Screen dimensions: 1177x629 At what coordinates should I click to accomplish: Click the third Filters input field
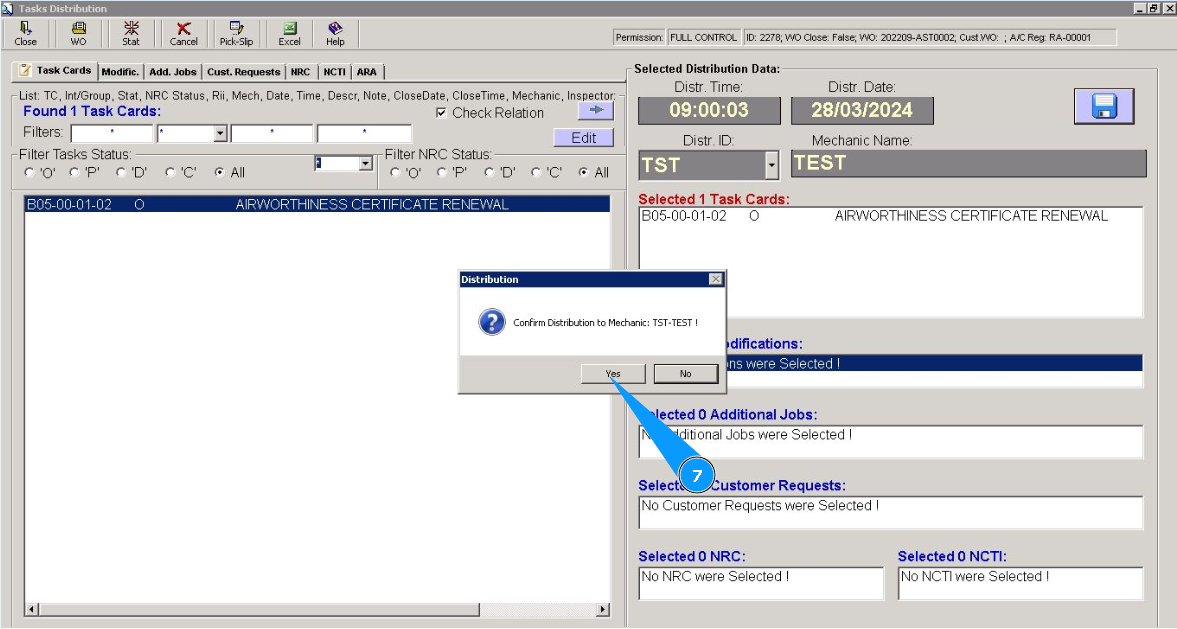(272, 134)
